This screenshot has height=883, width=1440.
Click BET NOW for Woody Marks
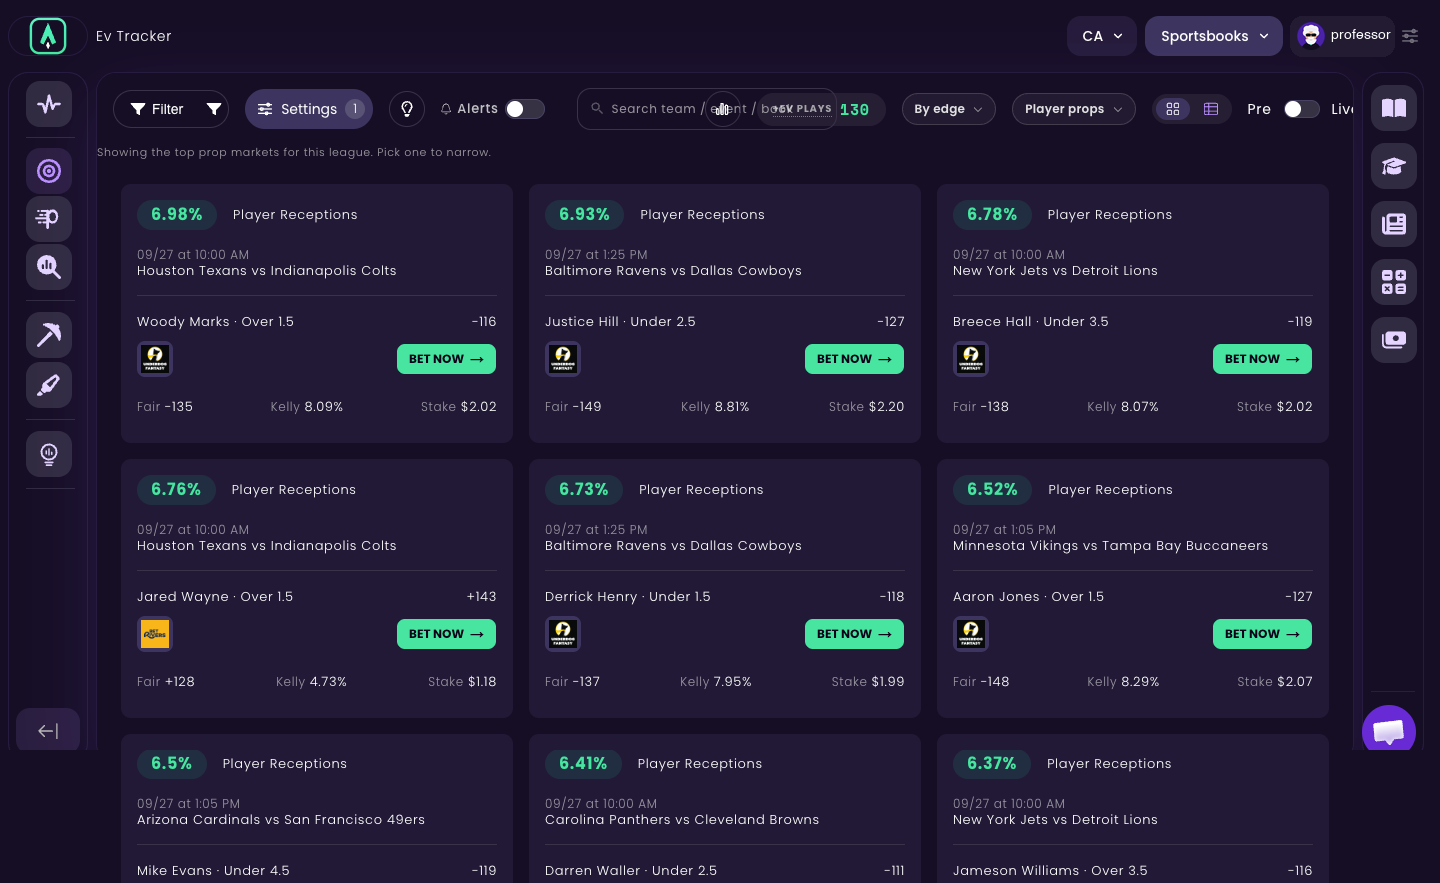446,359
